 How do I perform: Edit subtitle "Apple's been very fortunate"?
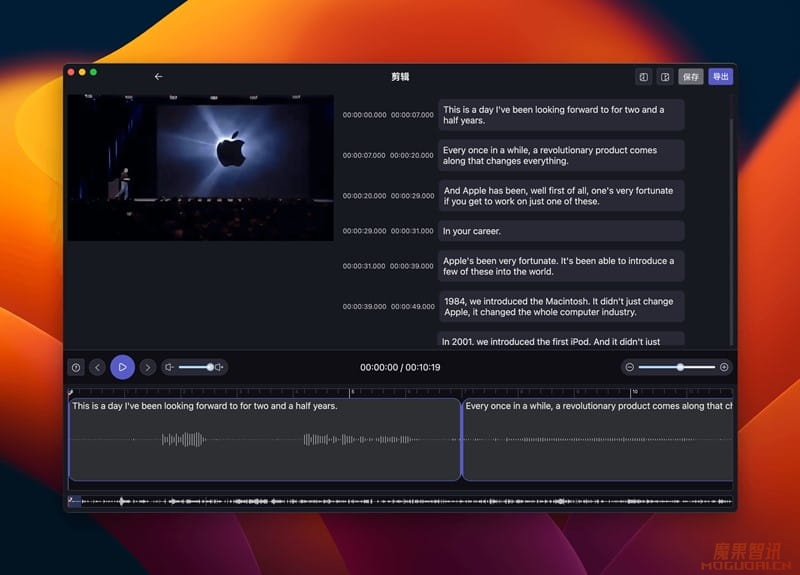[x=561, y=266]
